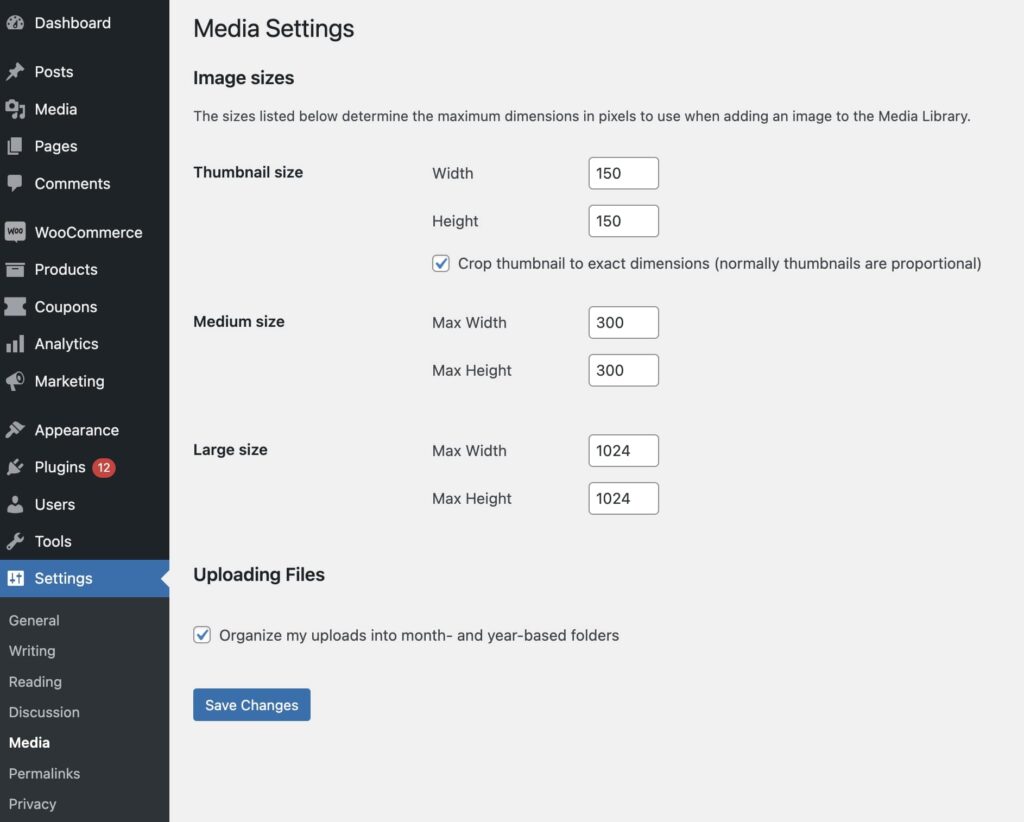Open WooCommerce from the sidebar icon
The image size is (1024, 822).
click(17, 232)
